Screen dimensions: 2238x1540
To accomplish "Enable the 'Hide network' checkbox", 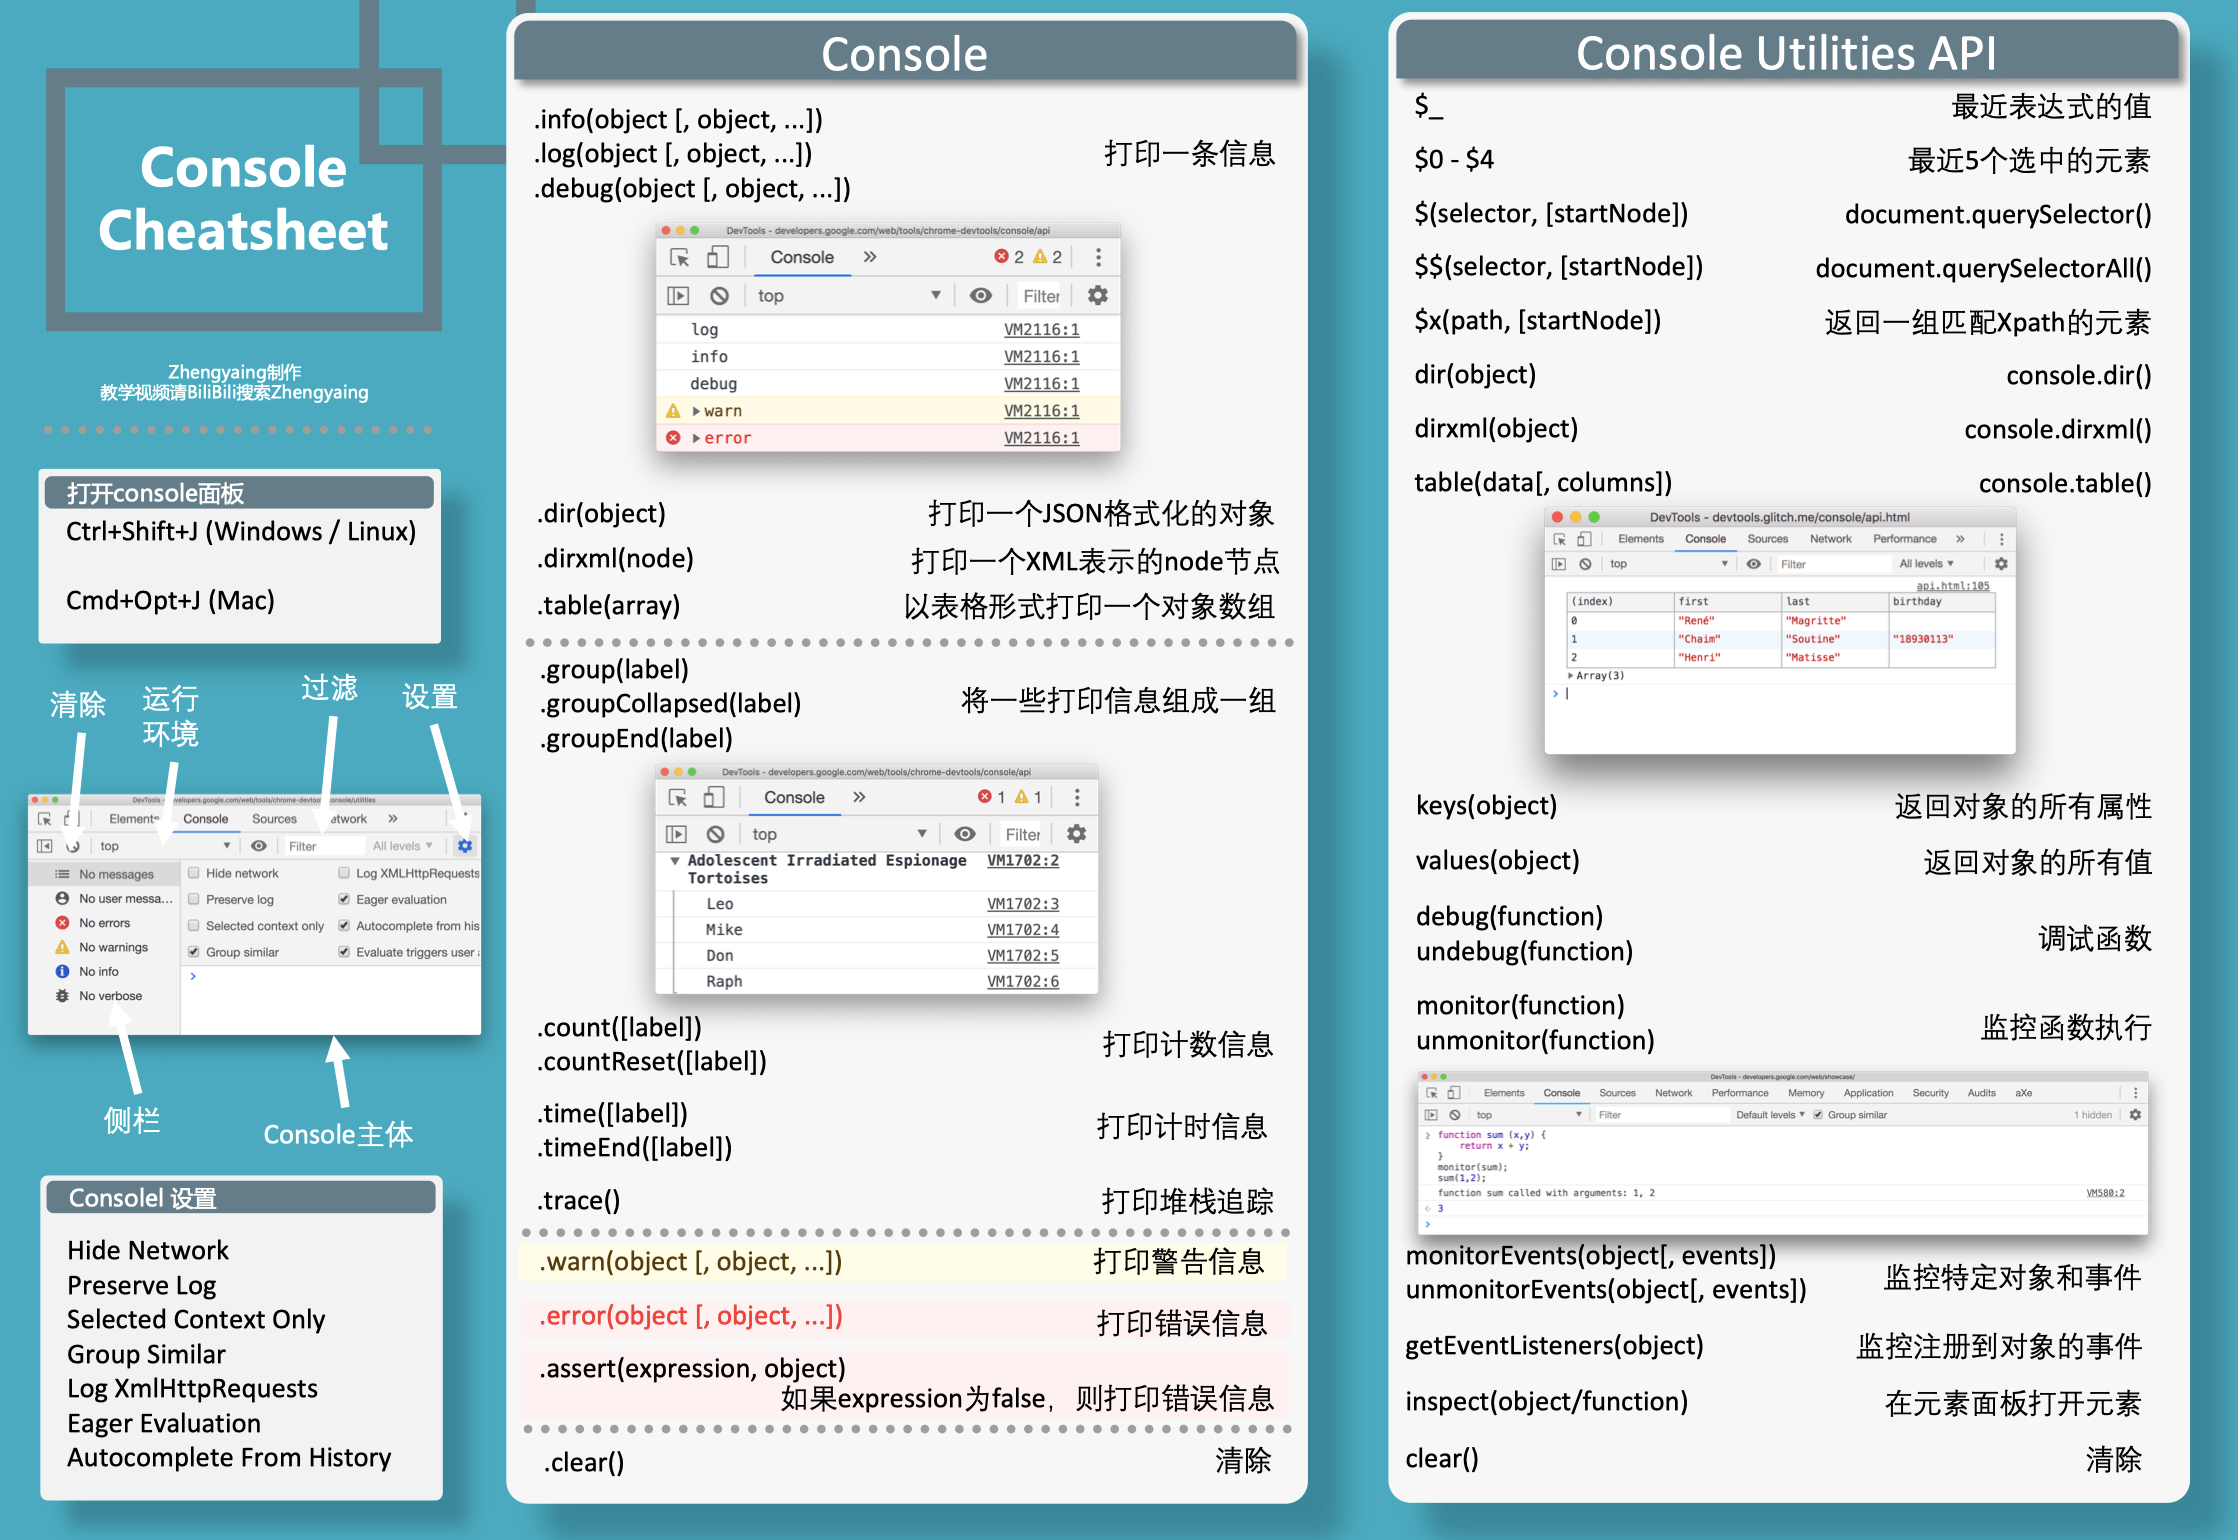I will 194,873.
